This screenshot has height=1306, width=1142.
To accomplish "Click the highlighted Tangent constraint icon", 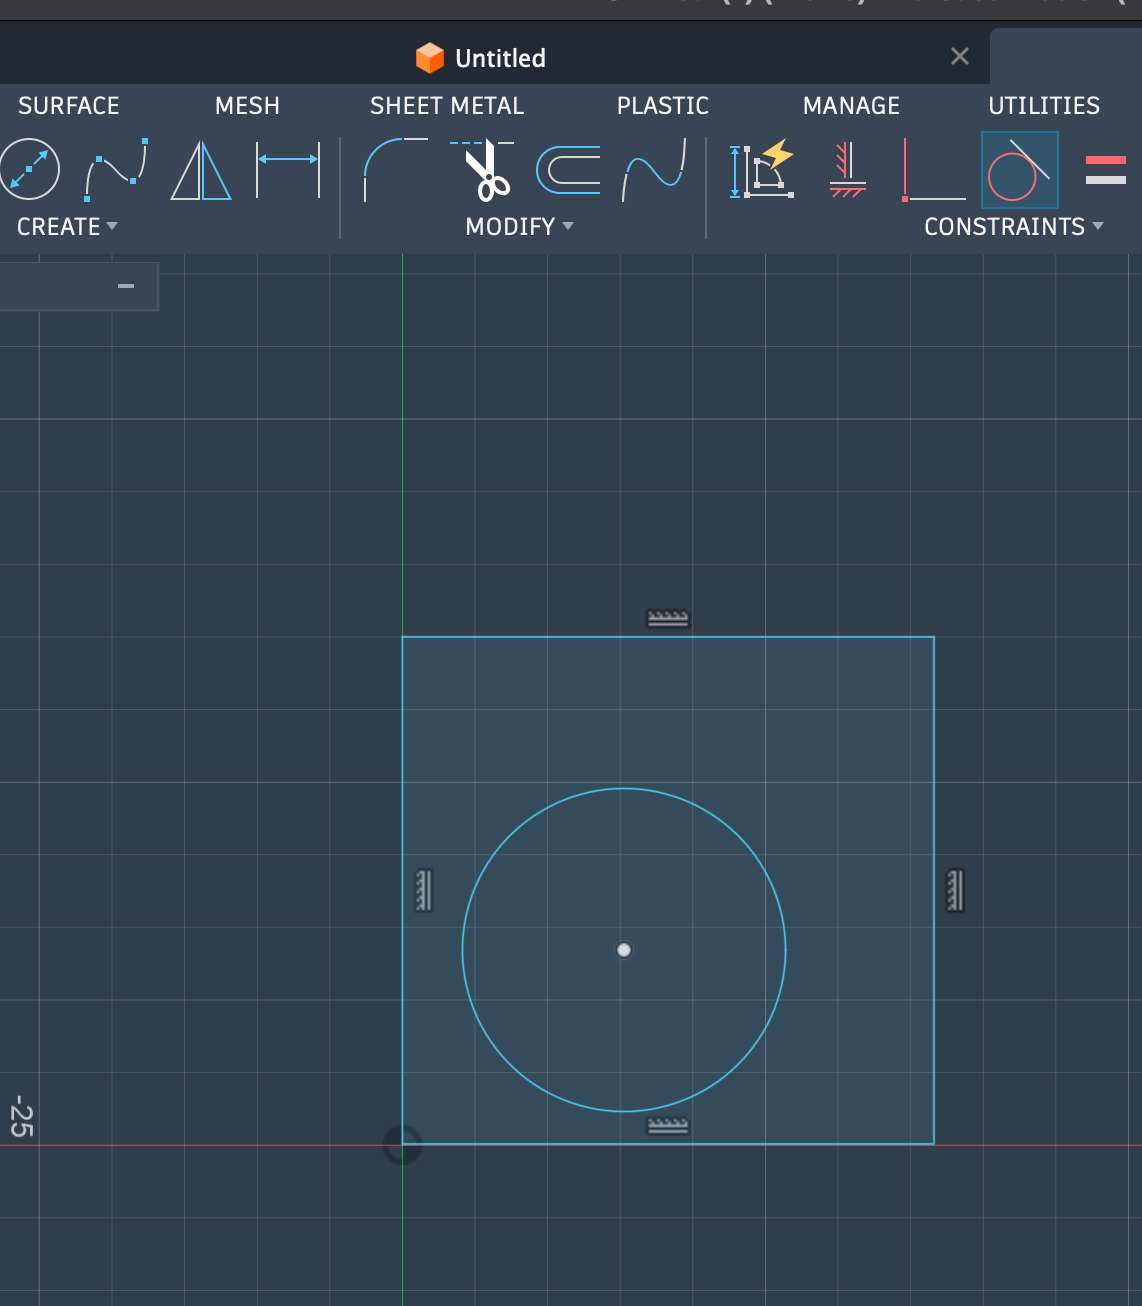I will coord(1019,170).
